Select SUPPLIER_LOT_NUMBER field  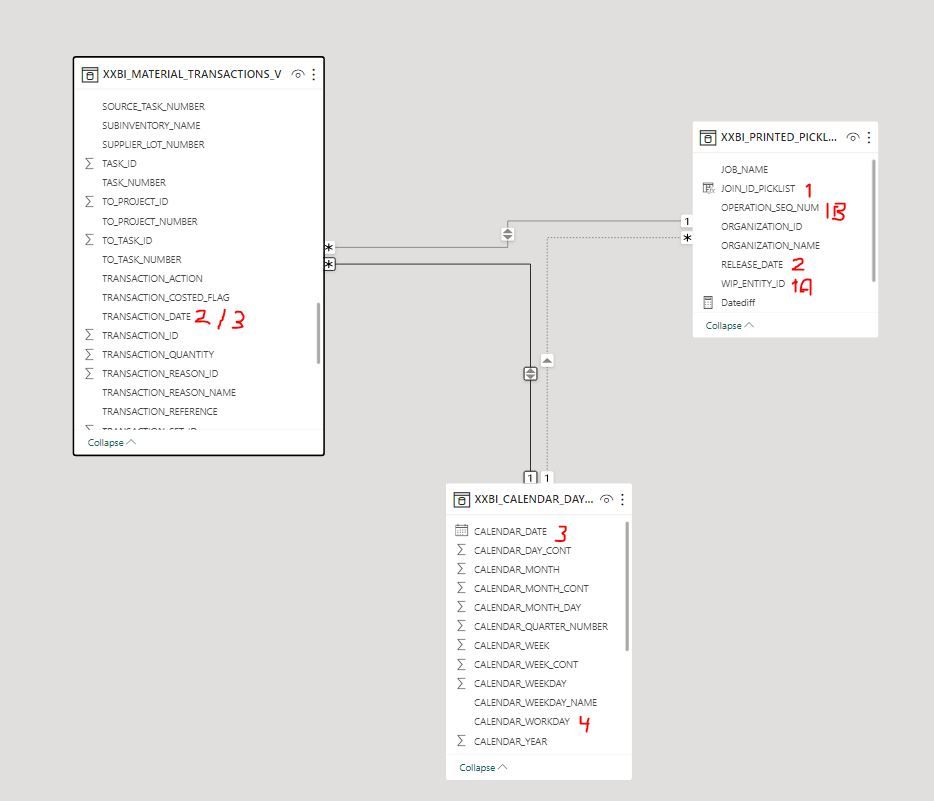153,144
